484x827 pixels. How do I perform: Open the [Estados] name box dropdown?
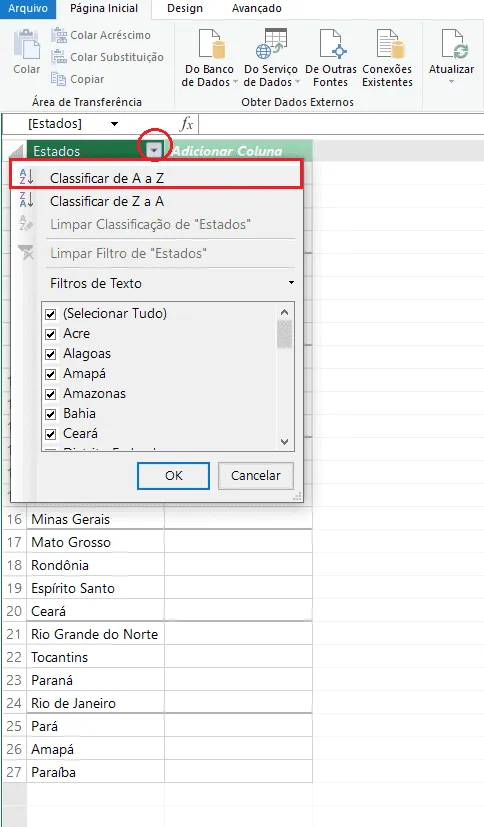point(114,124)
